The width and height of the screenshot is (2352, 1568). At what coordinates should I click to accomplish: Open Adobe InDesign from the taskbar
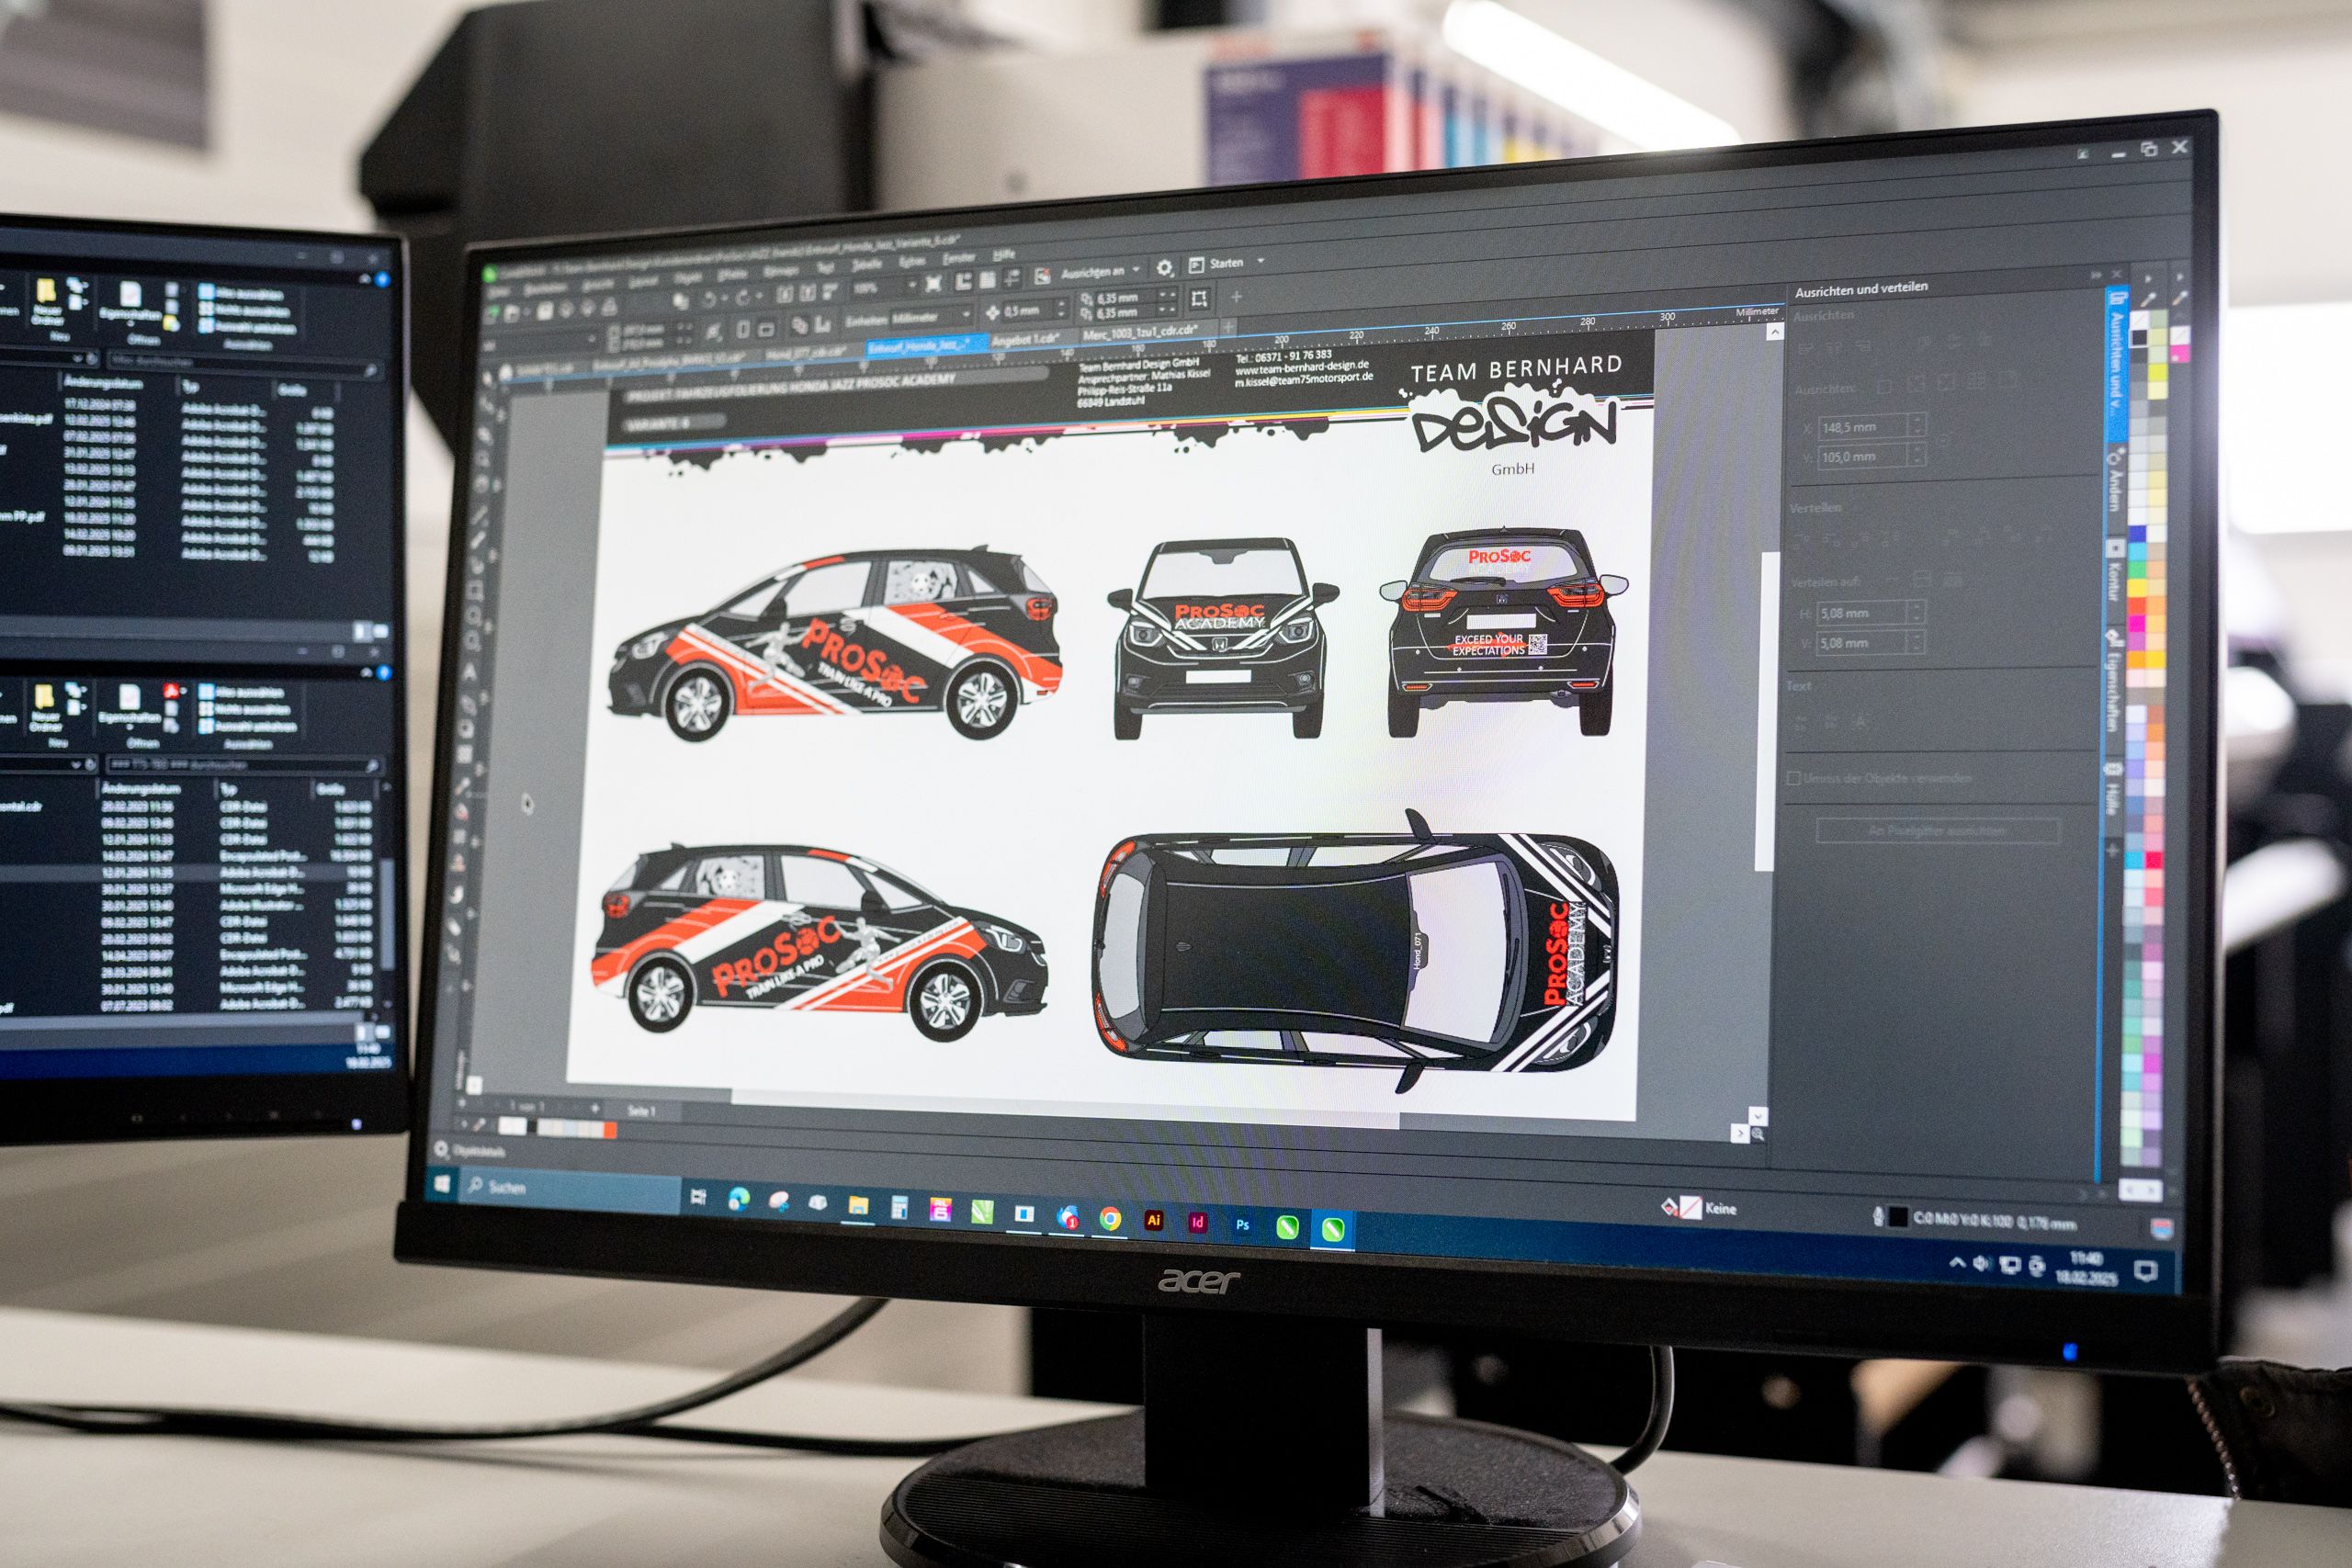click(x=1197, y=1222)
